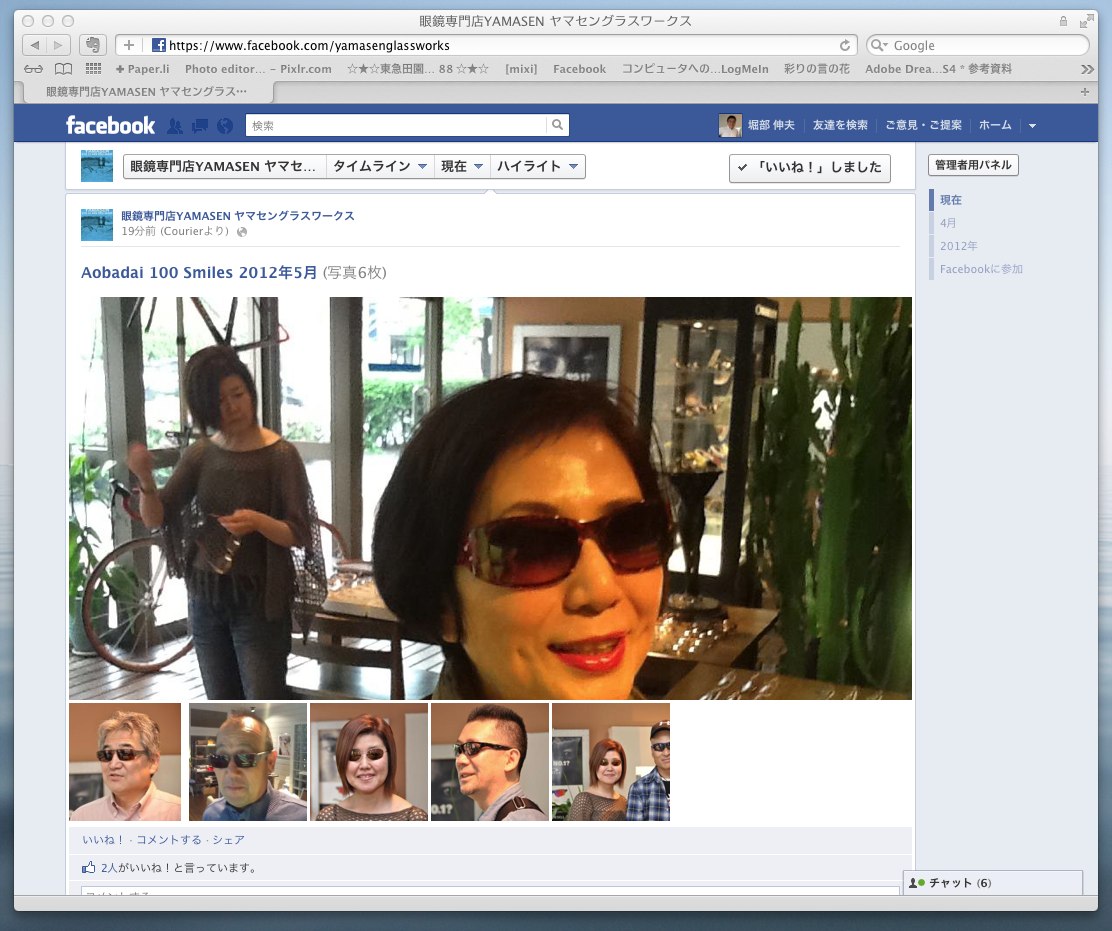Open thumbnail of woman with bob haircut
1112x931 pixels.
tap(369, 762)
